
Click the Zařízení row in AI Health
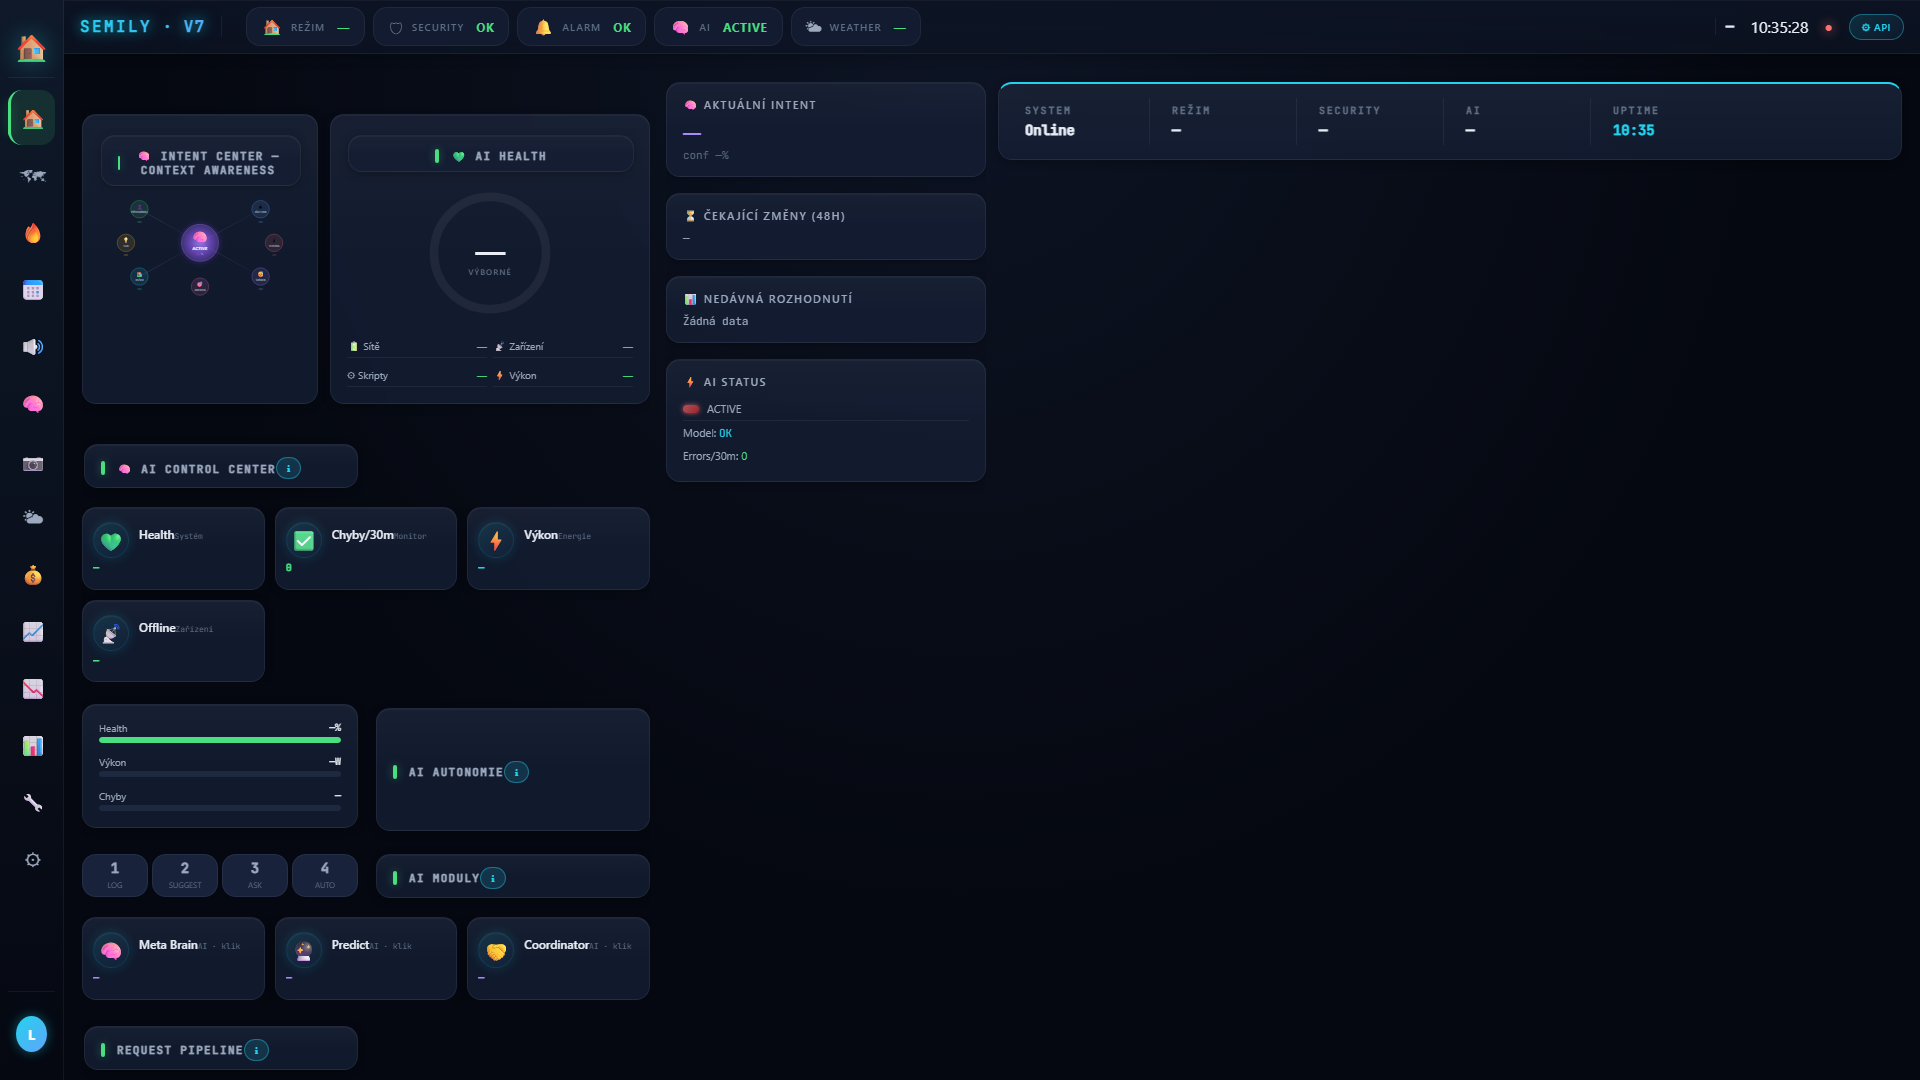pos(564,346)
